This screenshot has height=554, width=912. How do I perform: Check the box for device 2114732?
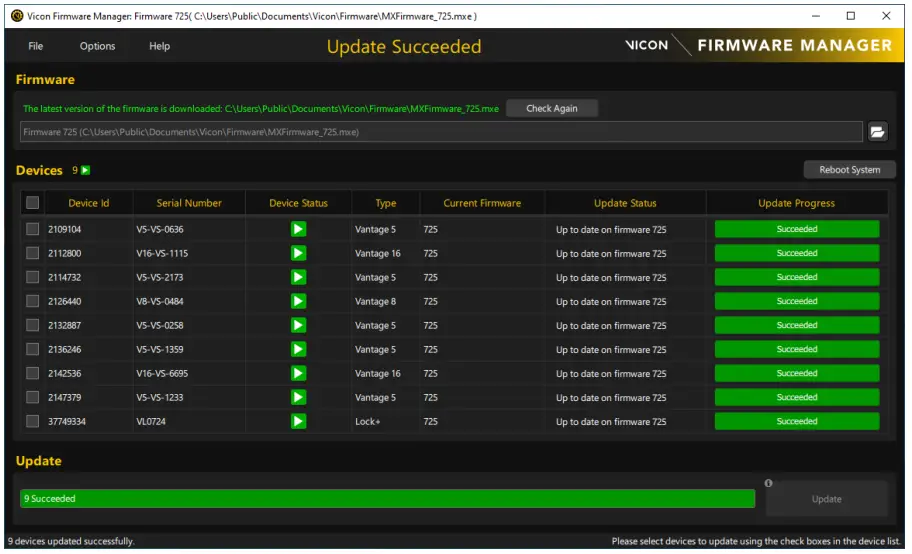(33, 277)
